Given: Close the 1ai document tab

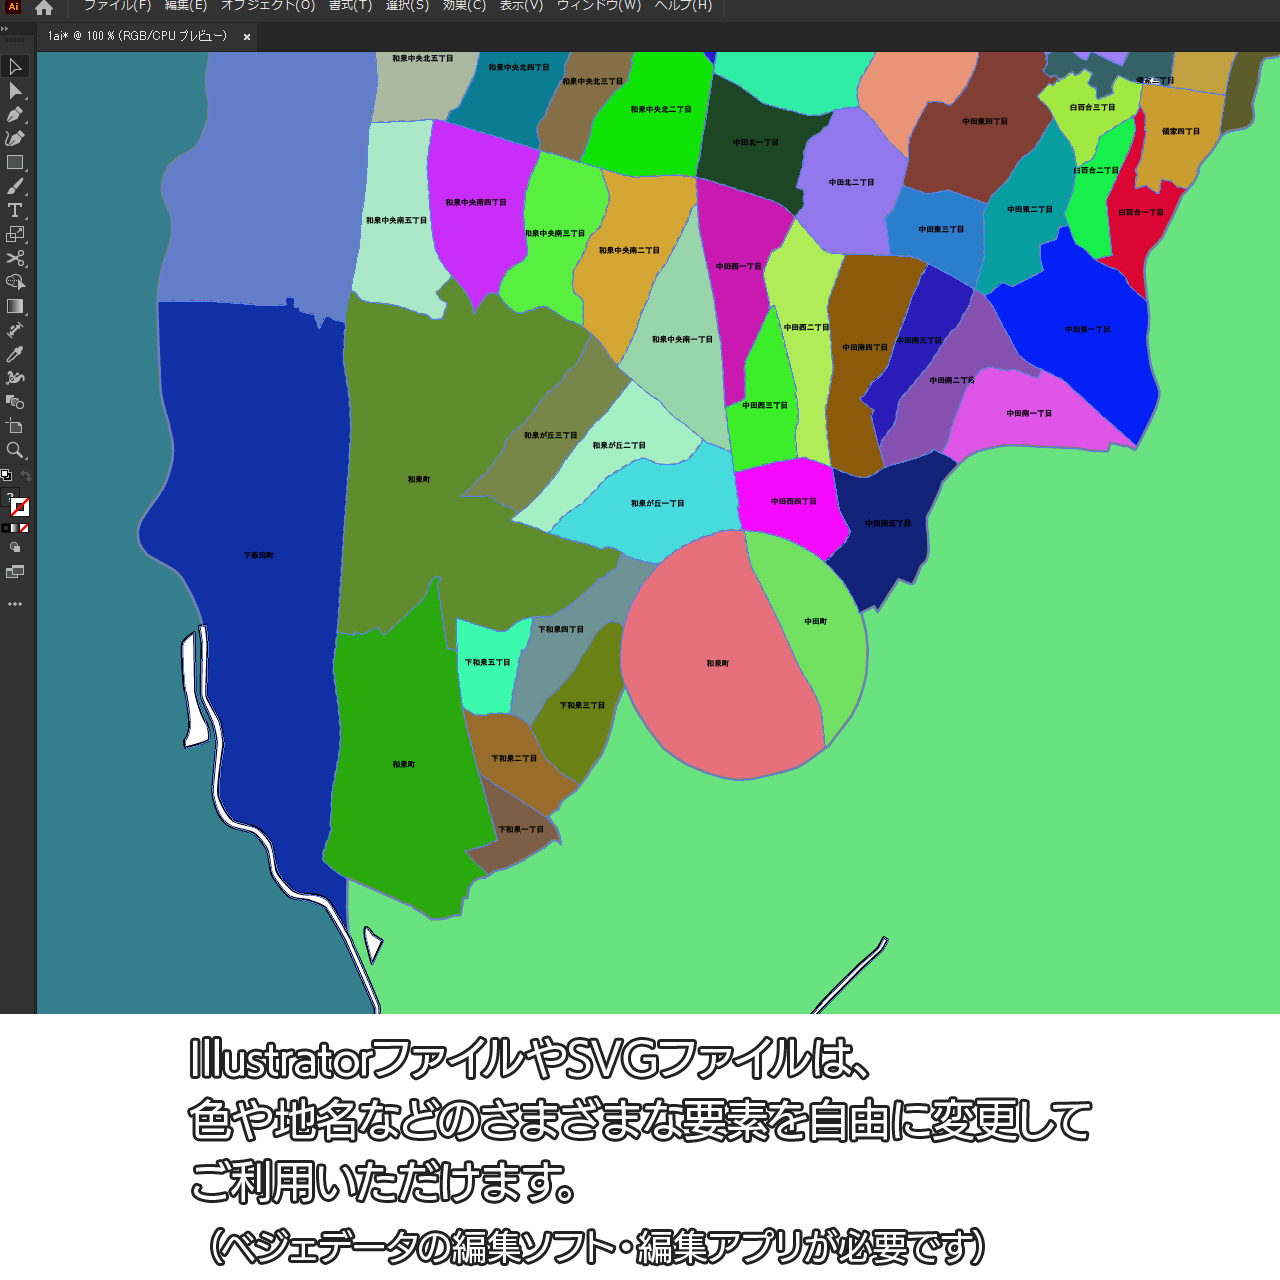Looking at the screenshot, I should [x=247, y=37].
